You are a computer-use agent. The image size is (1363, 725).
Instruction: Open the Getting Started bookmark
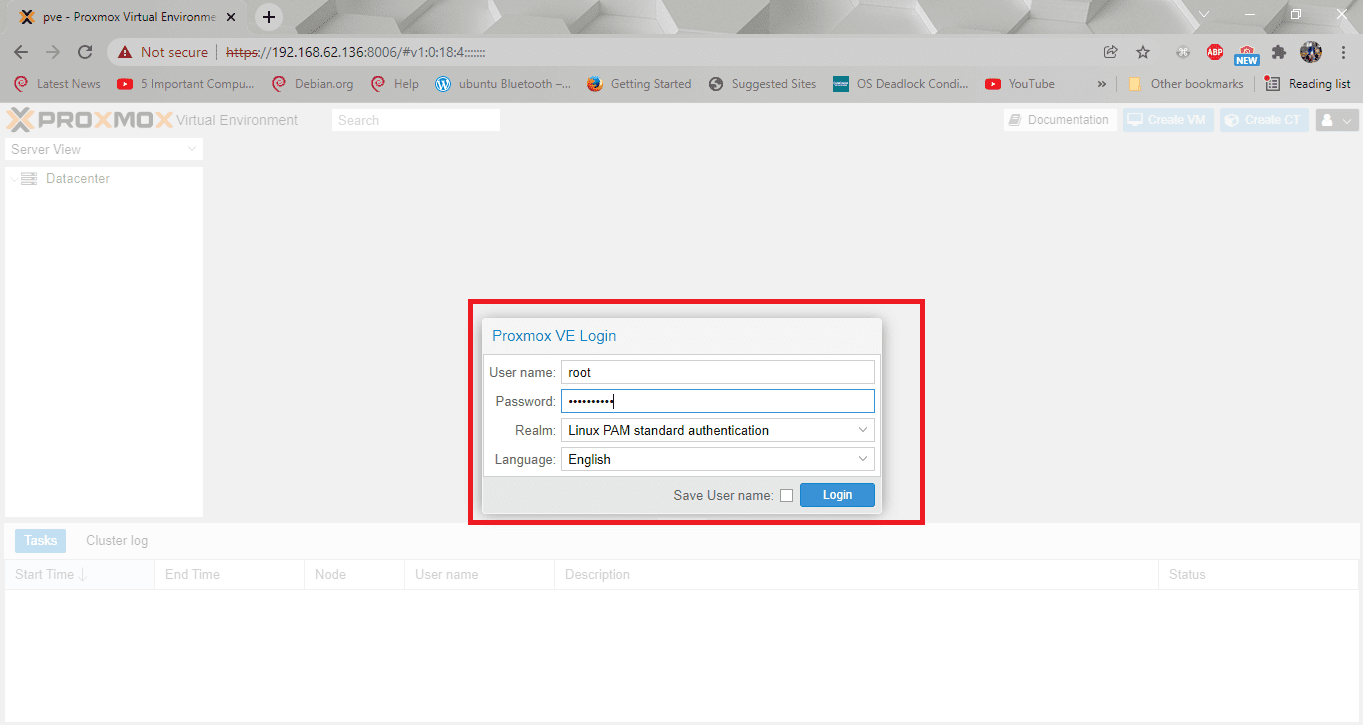[x=639, y=84]
